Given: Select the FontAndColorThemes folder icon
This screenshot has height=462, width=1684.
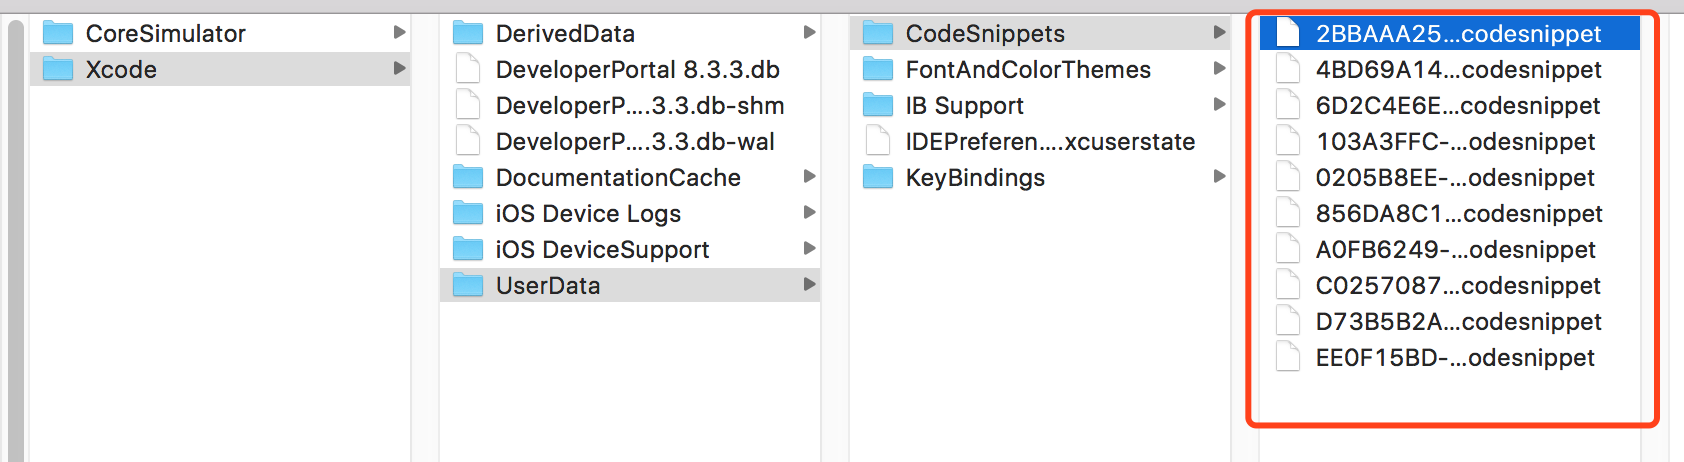Looking at the screenshot, I should [x=878, y=70].
